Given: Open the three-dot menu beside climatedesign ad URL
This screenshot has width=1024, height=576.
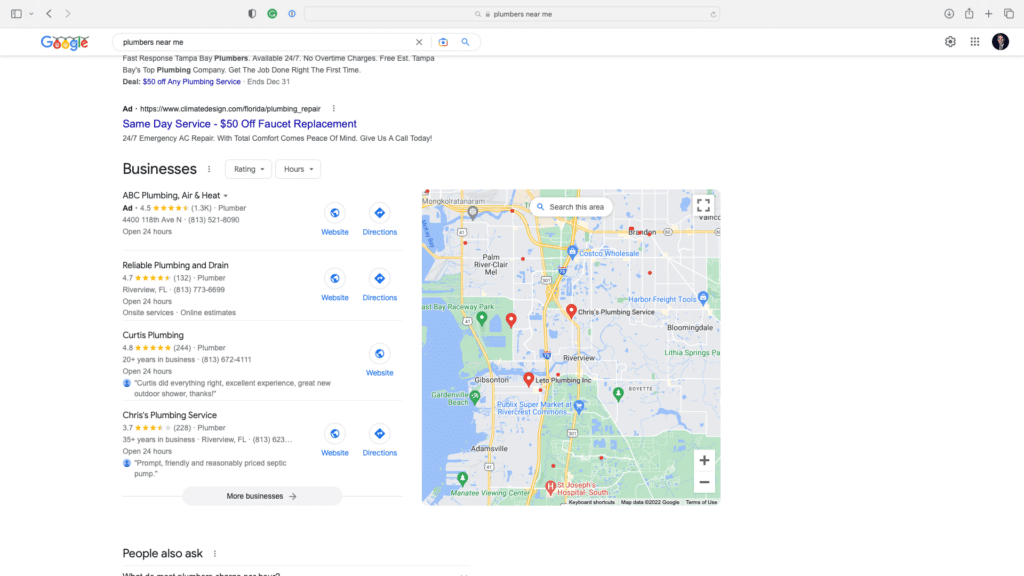Looking at the screenshot, I should 334,108.
